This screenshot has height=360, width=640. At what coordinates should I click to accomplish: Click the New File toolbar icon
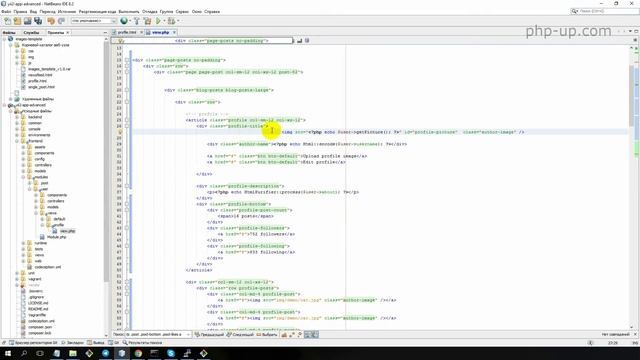click(7, 21)
